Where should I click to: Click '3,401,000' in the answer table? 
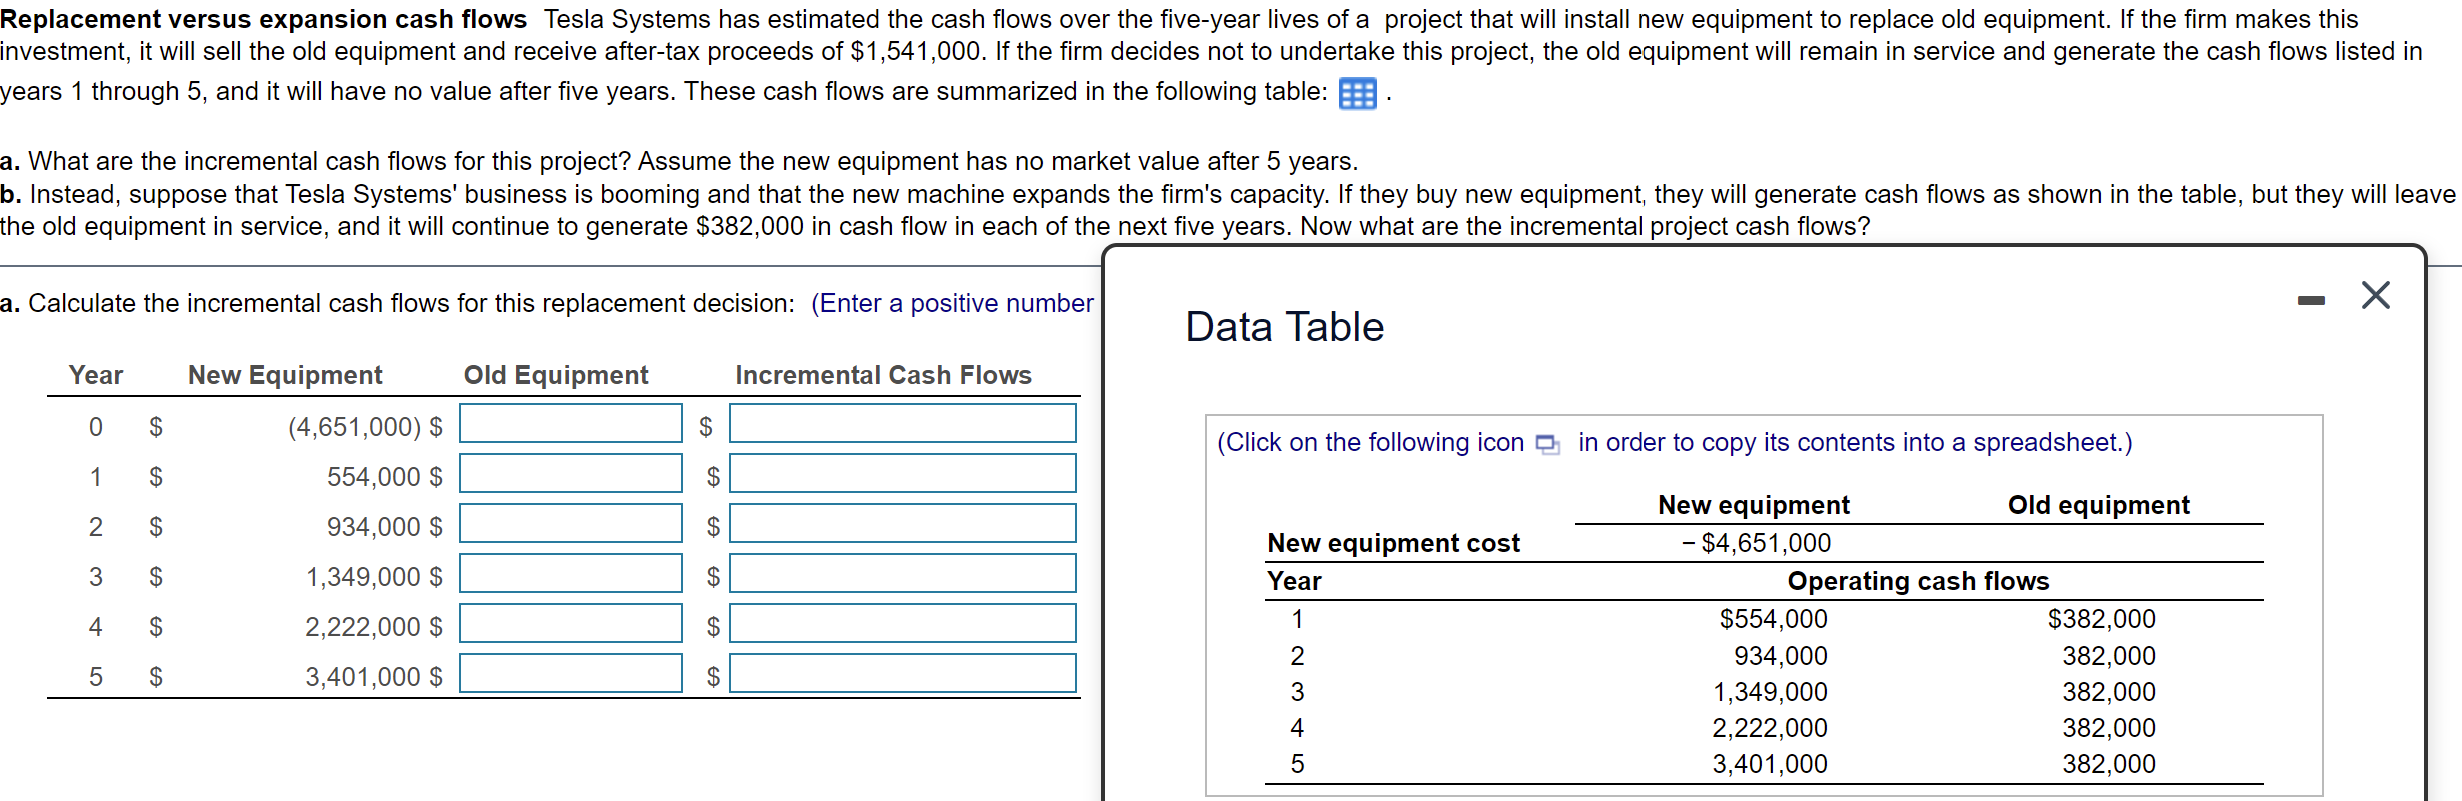click(x=364, y=677)
